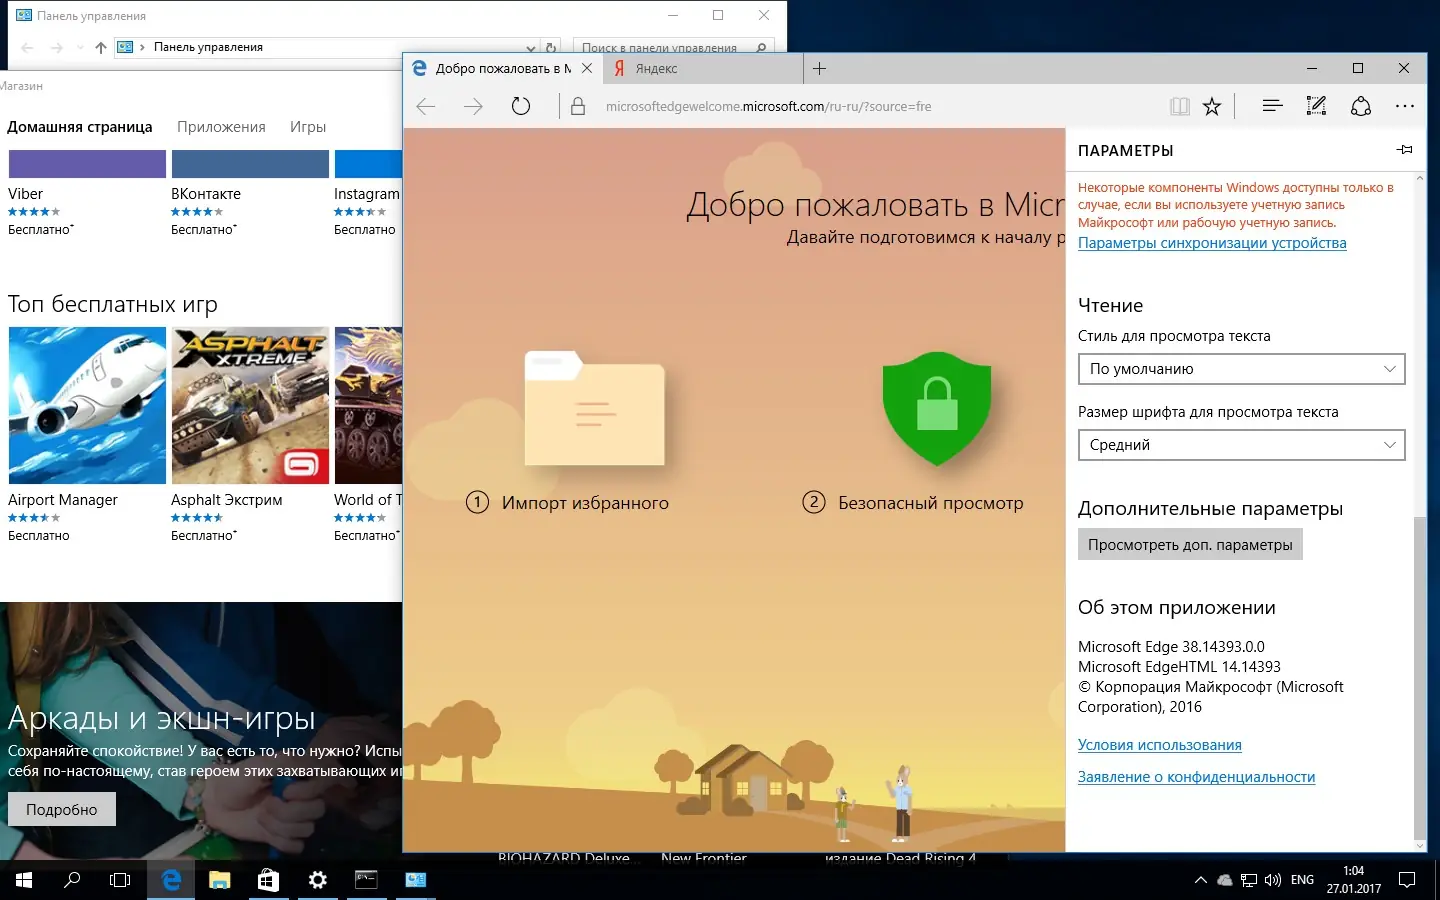Open the Hub panel icon
Viewport: 1440px width, 900px height.
[1271, 105]
